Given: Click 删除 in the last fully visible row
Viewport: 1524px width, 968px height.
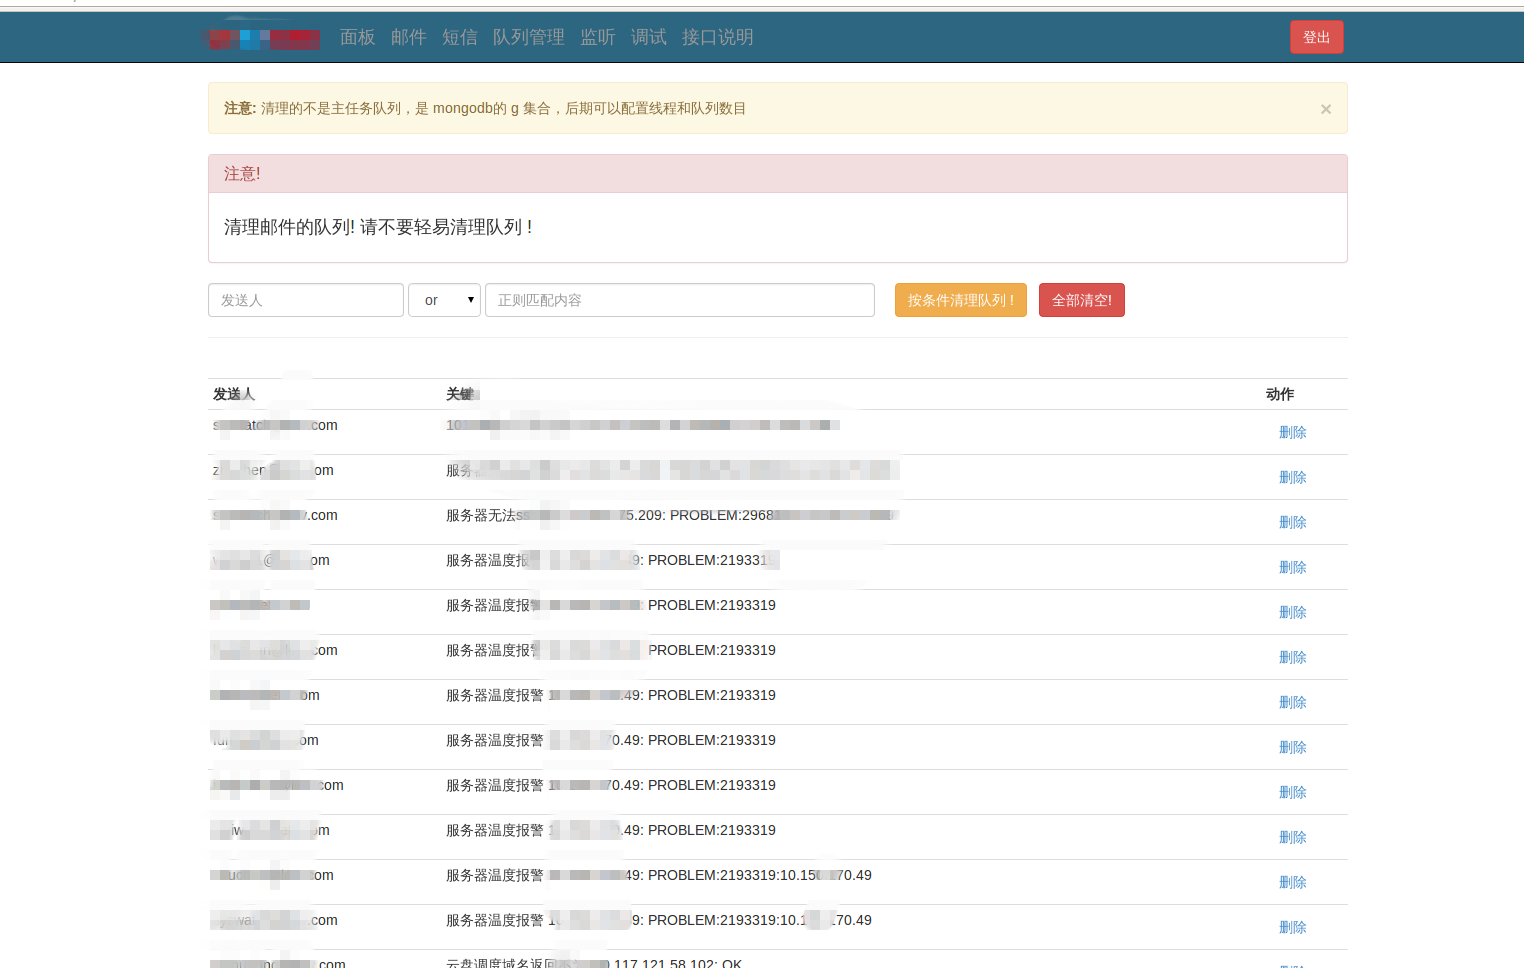Looking at the screenshot, I should point(1292,927).
